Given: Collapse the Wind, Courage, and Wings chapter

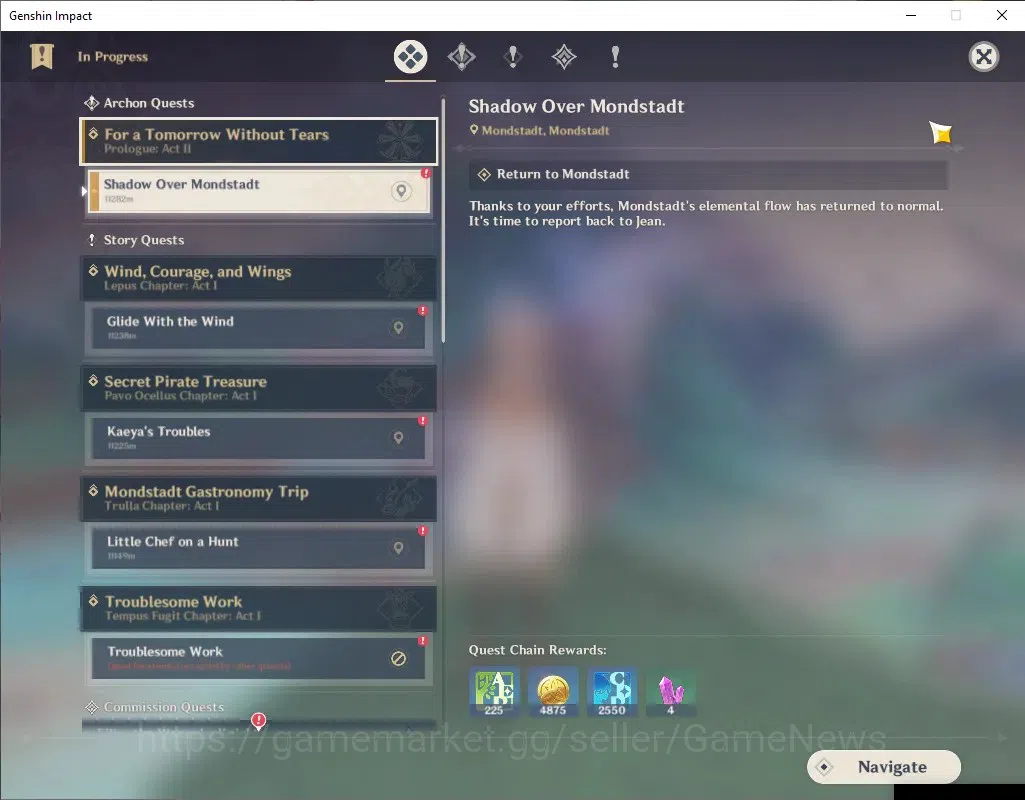Looking at the screenshot, I should (x=259, y=278).
